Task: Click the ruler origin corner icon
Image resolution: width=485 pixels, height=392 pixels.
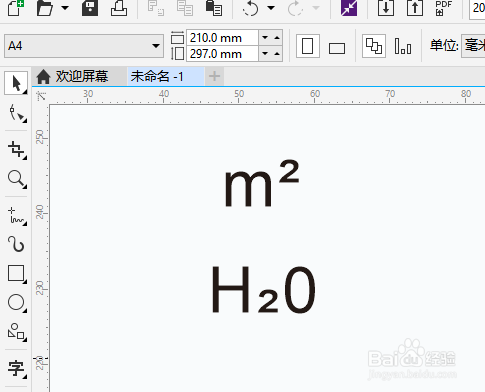Action: (x=41, y=96)
